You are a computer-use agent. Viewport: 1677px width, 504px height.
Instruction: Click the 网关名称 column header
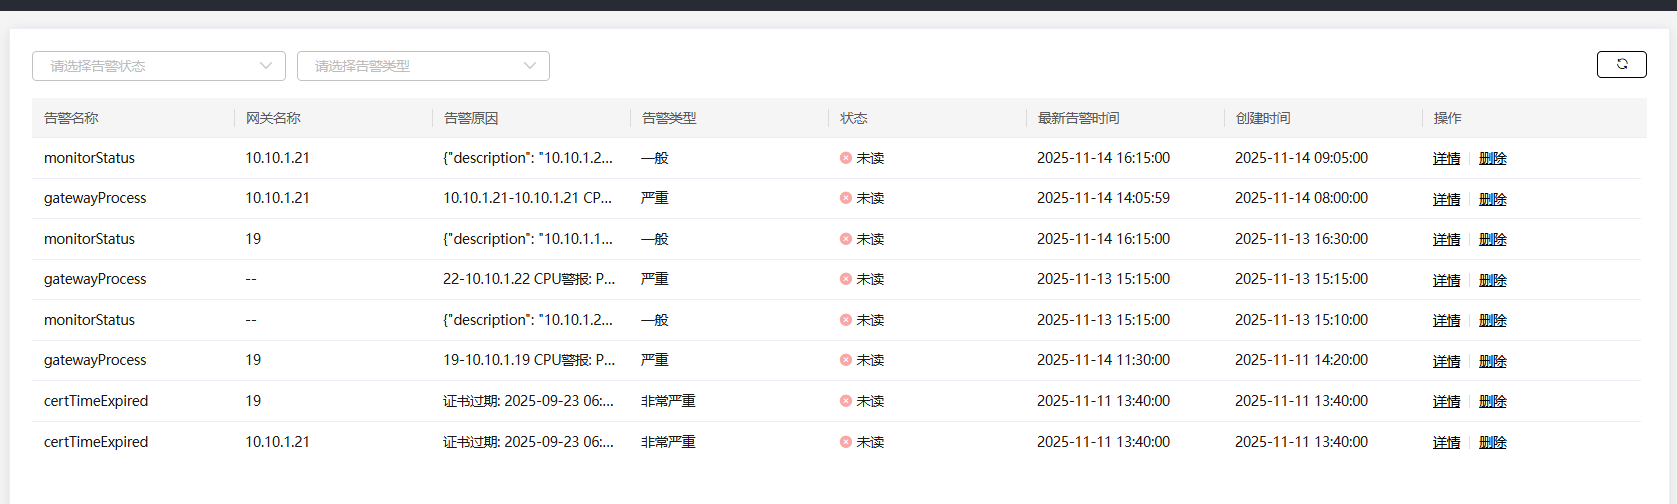(273, 118)
